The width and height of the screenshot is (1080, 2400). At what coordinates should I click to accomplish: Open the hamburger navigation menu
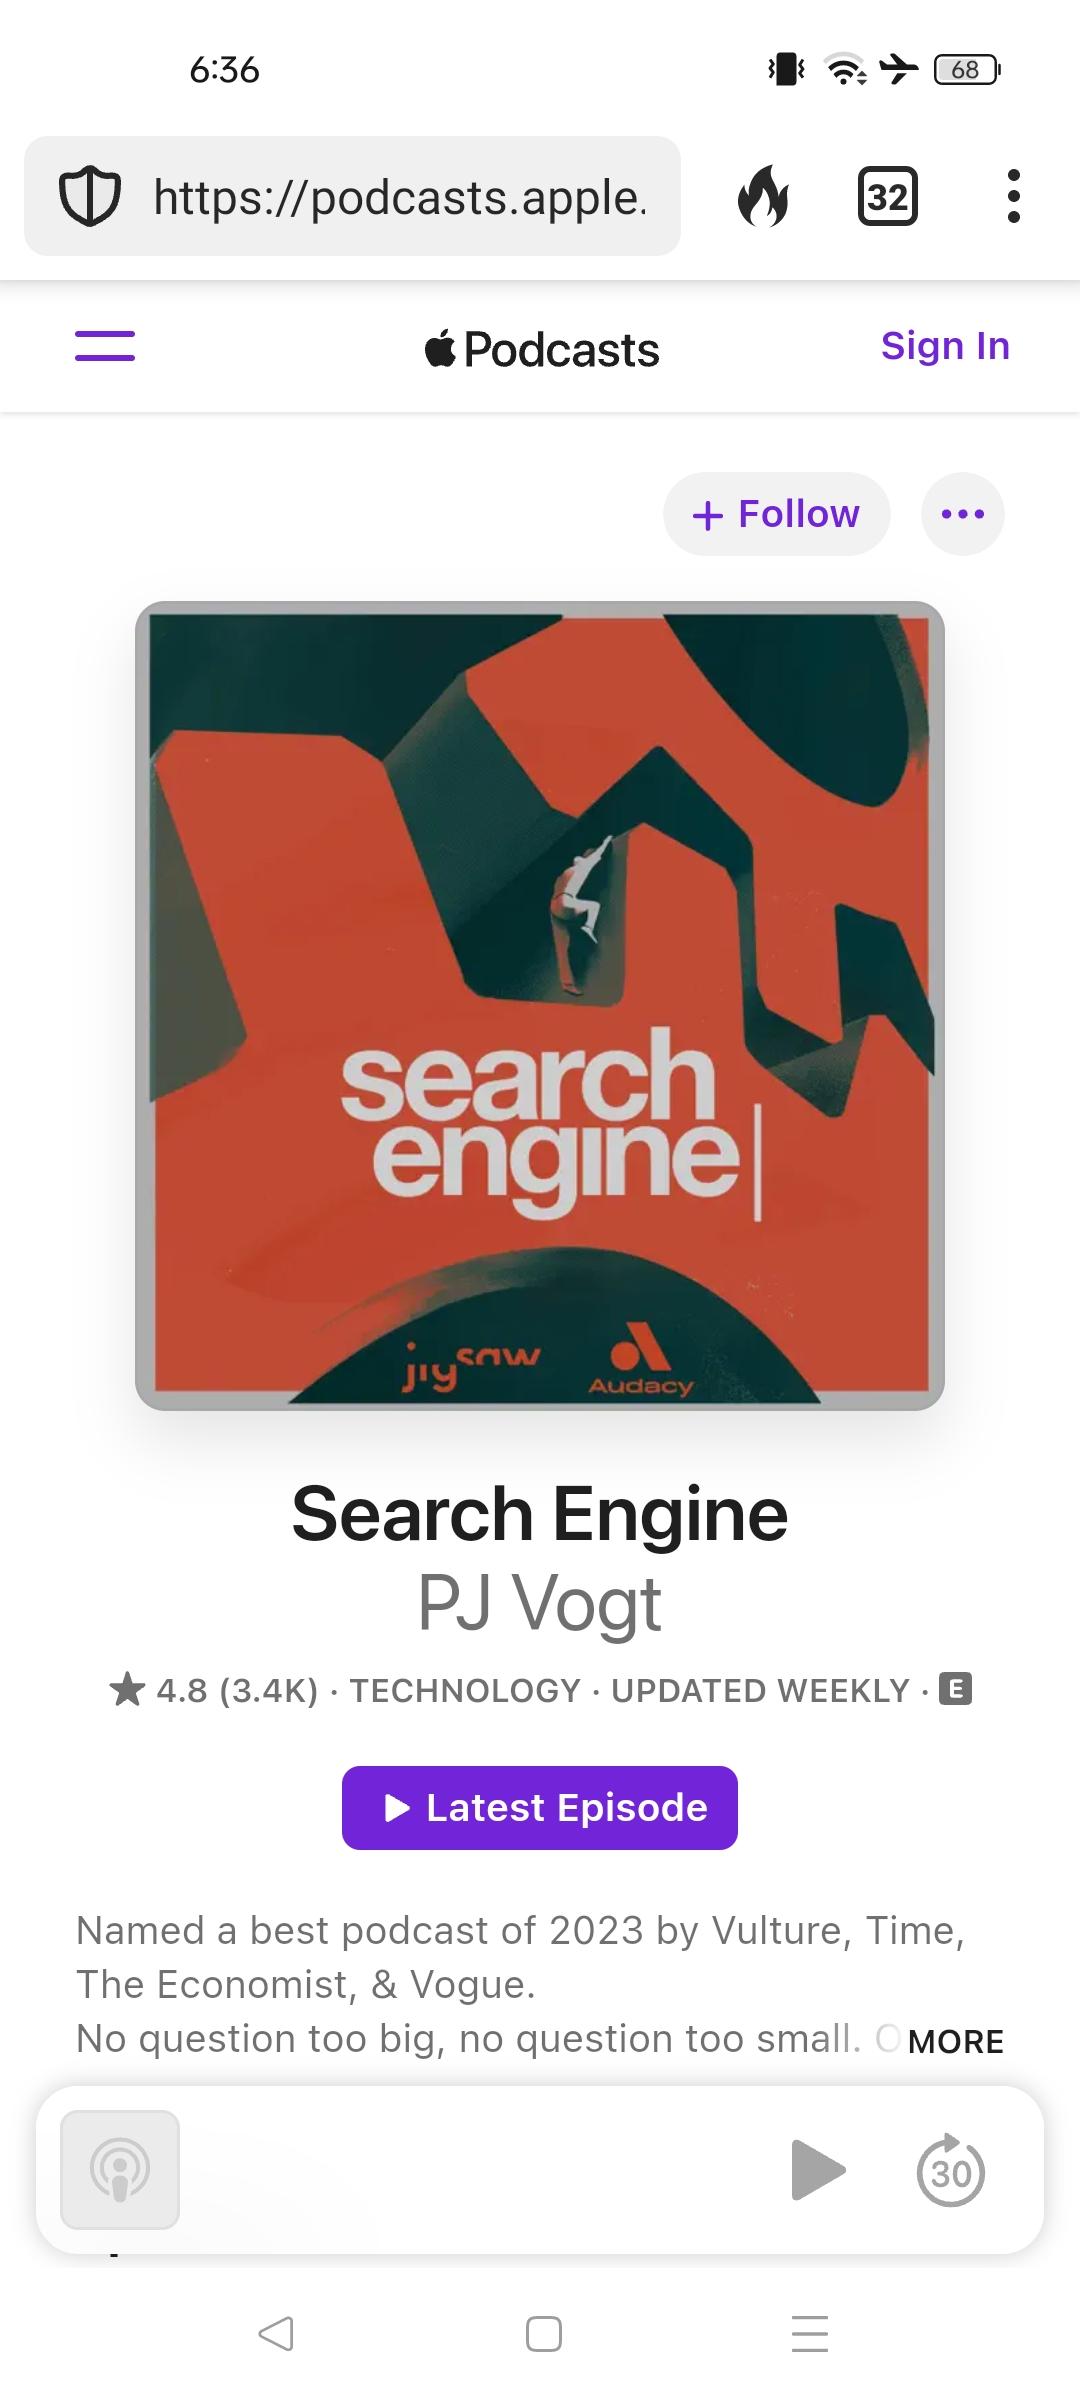(105, 346)
